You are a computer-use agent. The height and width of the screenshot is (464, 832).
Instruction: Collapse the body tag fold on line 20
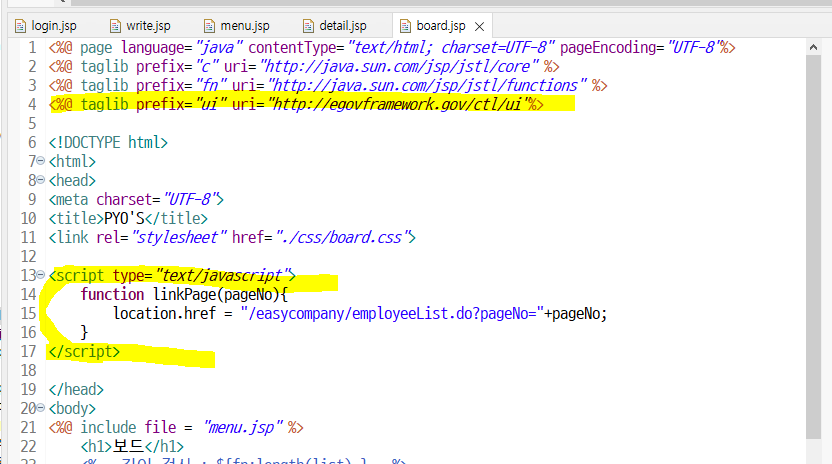pyautogui.click(x=41, y=408)
